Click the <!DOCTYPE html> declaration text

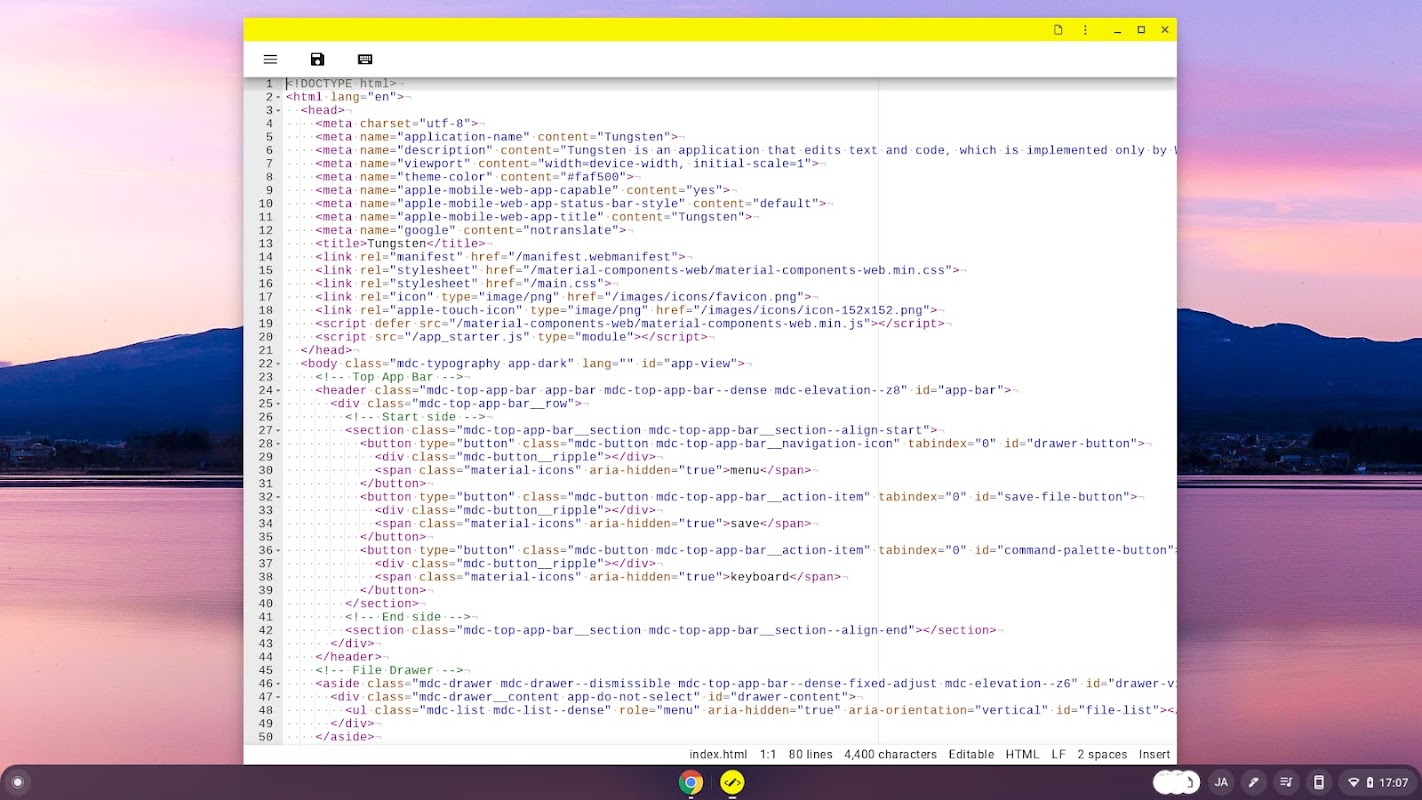tap(341, 84)
